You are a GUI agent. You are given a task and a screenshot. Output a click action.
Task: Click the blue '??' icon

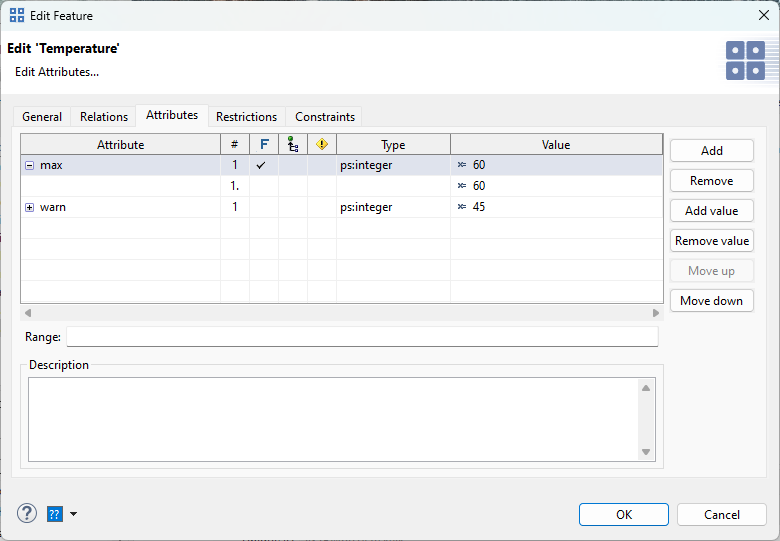(55, 514)
